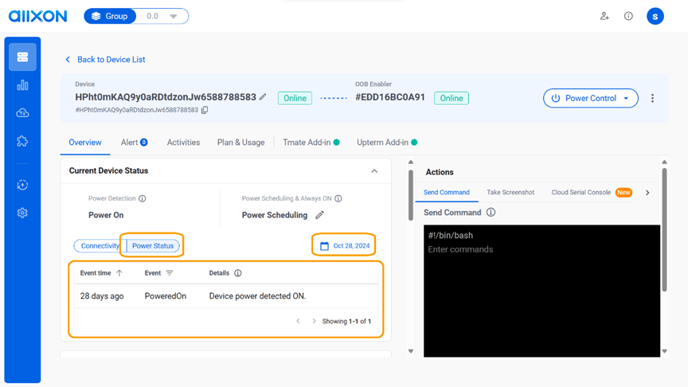This screenshot has width=688, height=387.
Task: Open the Event column filter icon
Action: [170, 273]
